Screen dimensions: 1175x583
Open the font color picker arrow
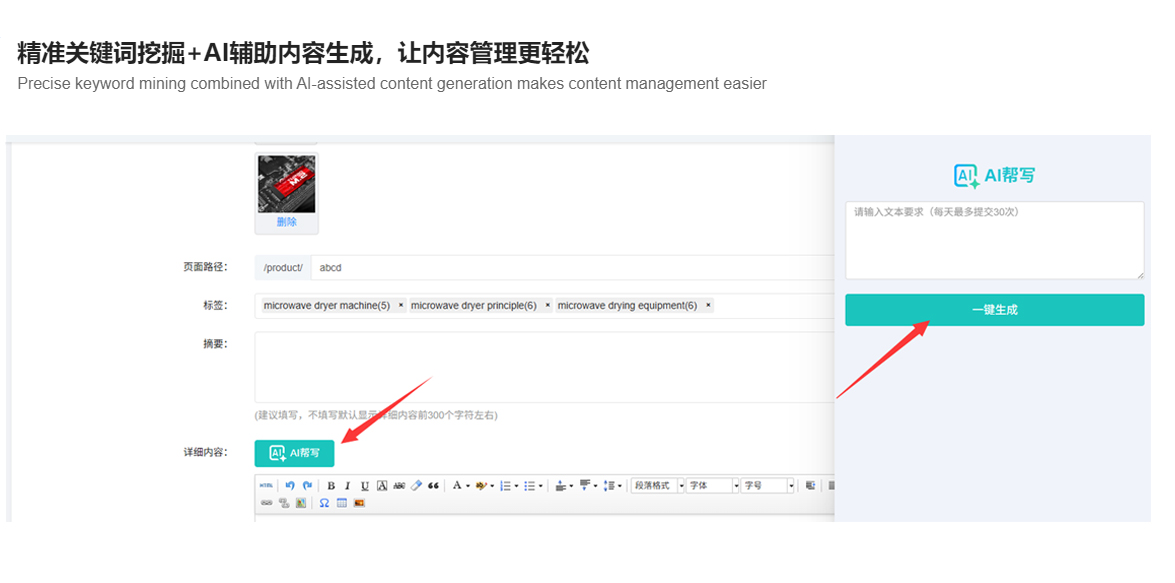coord(468,486)
